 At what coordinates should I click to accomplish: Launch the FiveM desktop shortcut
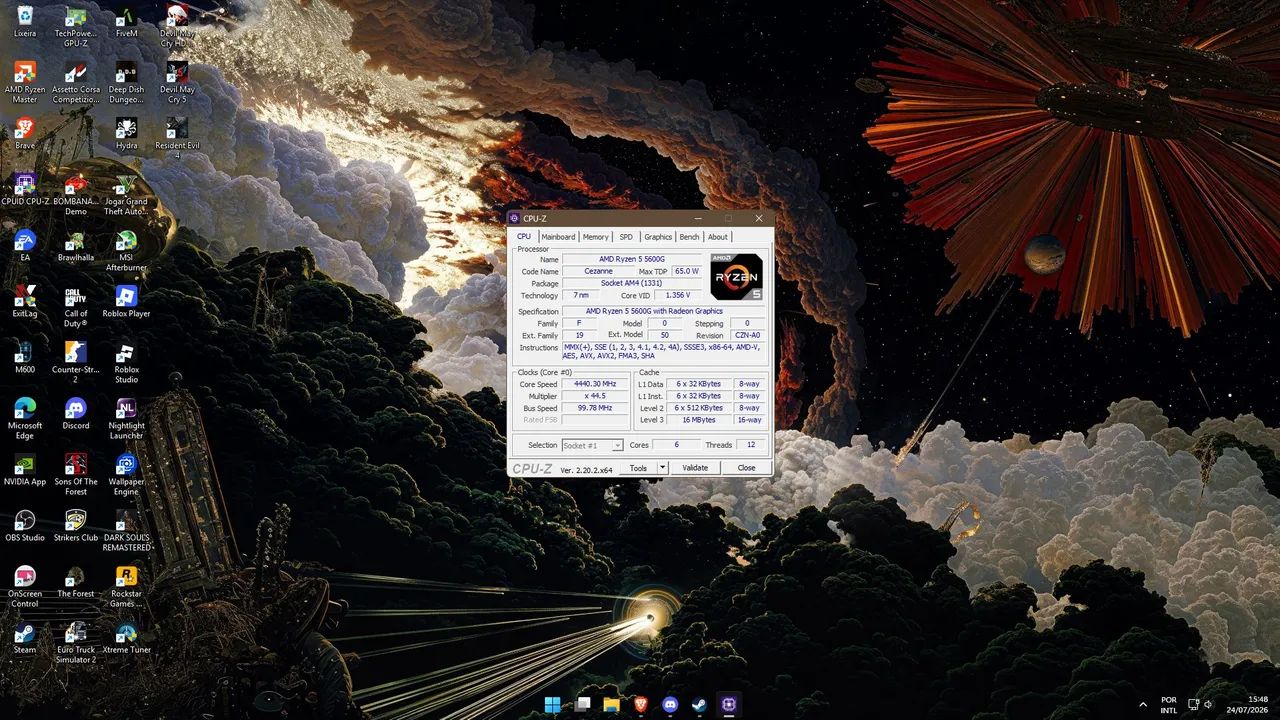tap(127, 22)
